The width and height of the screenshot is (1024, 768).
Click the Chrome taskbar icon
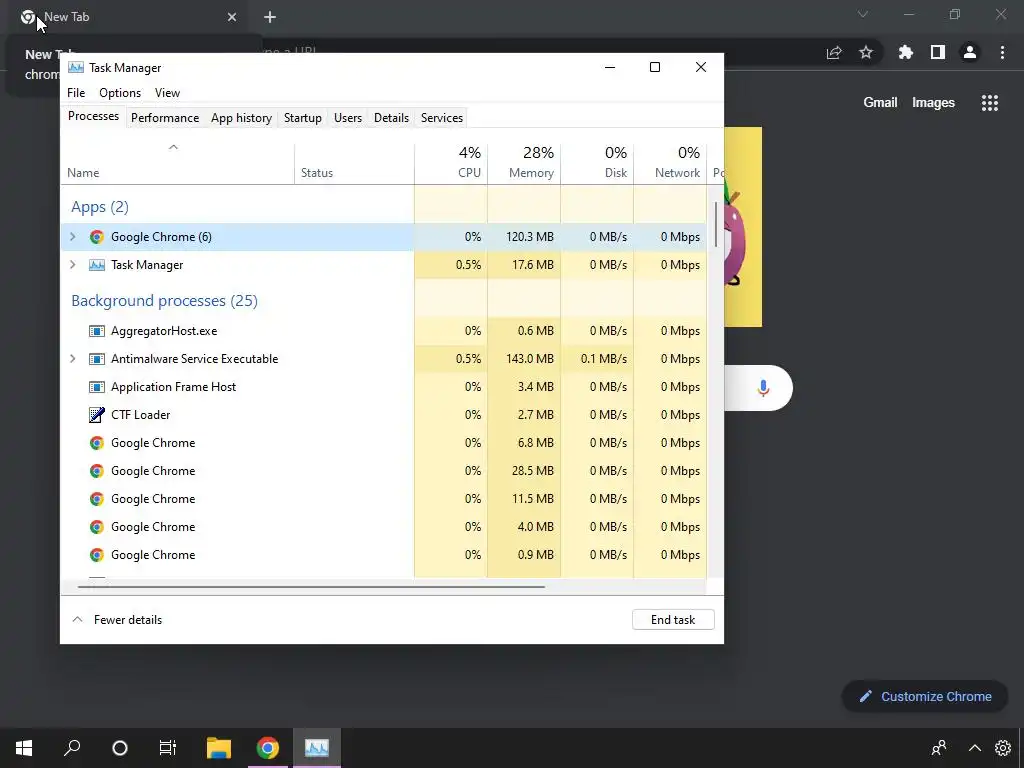pos(268,748)
